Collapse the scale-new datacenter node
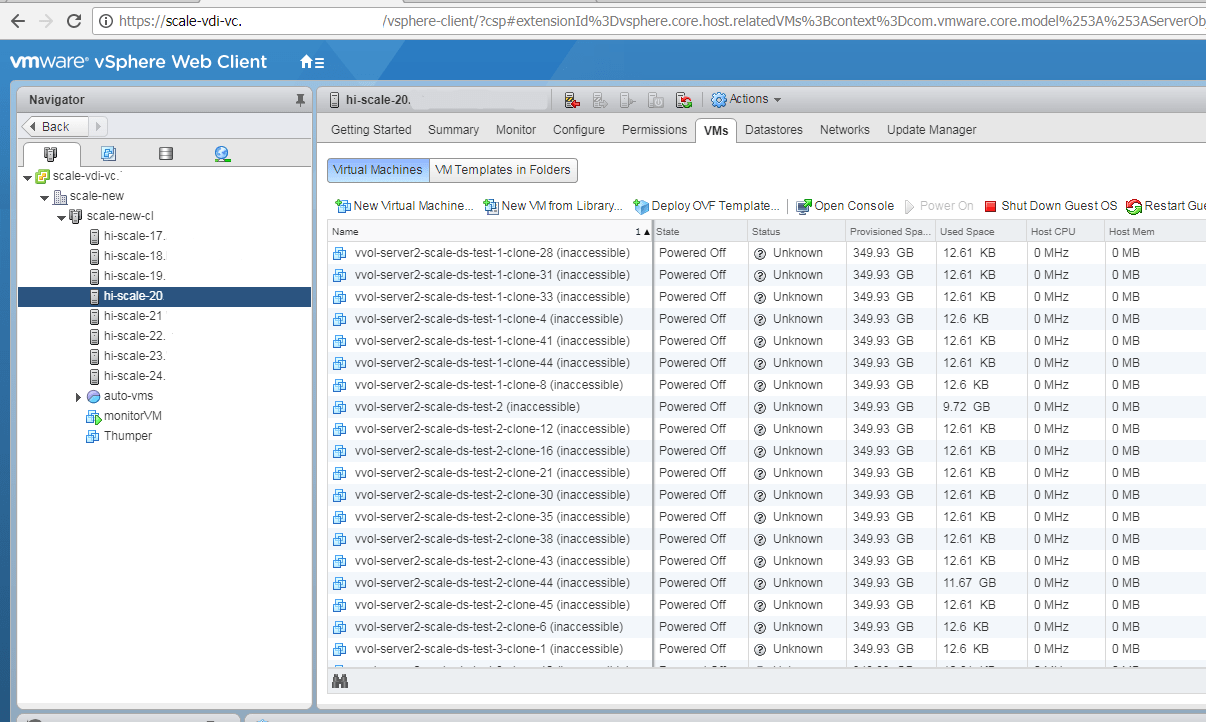This screenshot has height=723, width=1206. pyautogui.click(x=45, y=197)
